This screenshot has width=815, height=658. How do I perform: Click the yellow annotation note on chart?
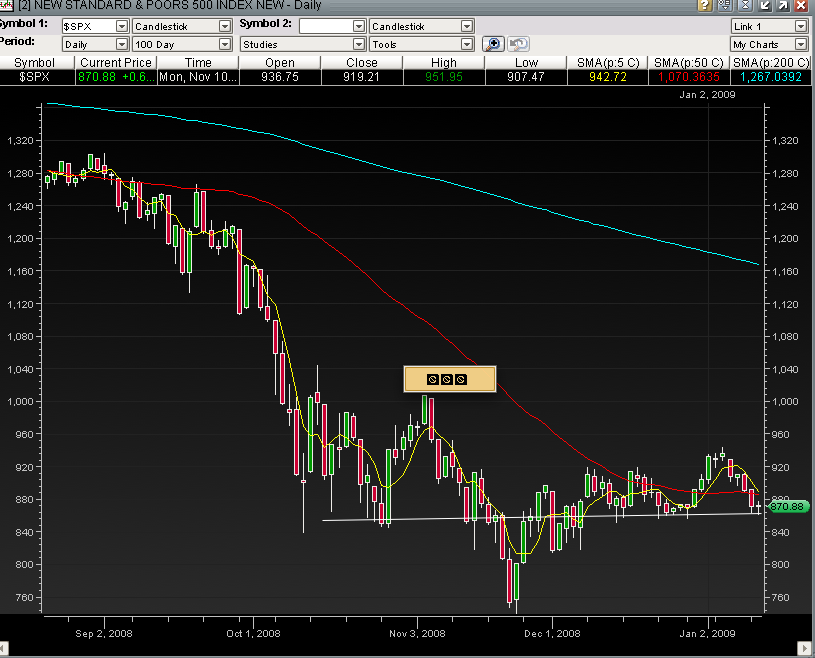[x=449, y=379]
